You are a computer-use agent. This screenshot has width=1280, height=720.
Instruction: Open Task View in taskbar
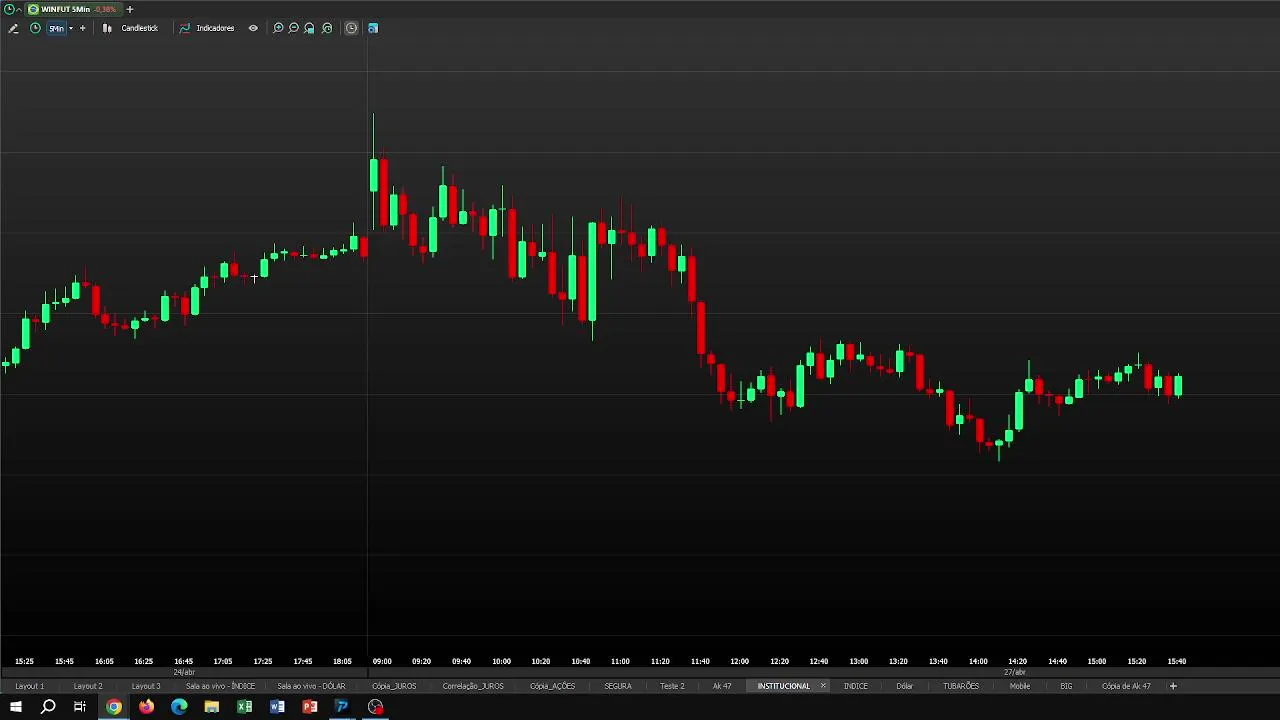coord(80,707)
